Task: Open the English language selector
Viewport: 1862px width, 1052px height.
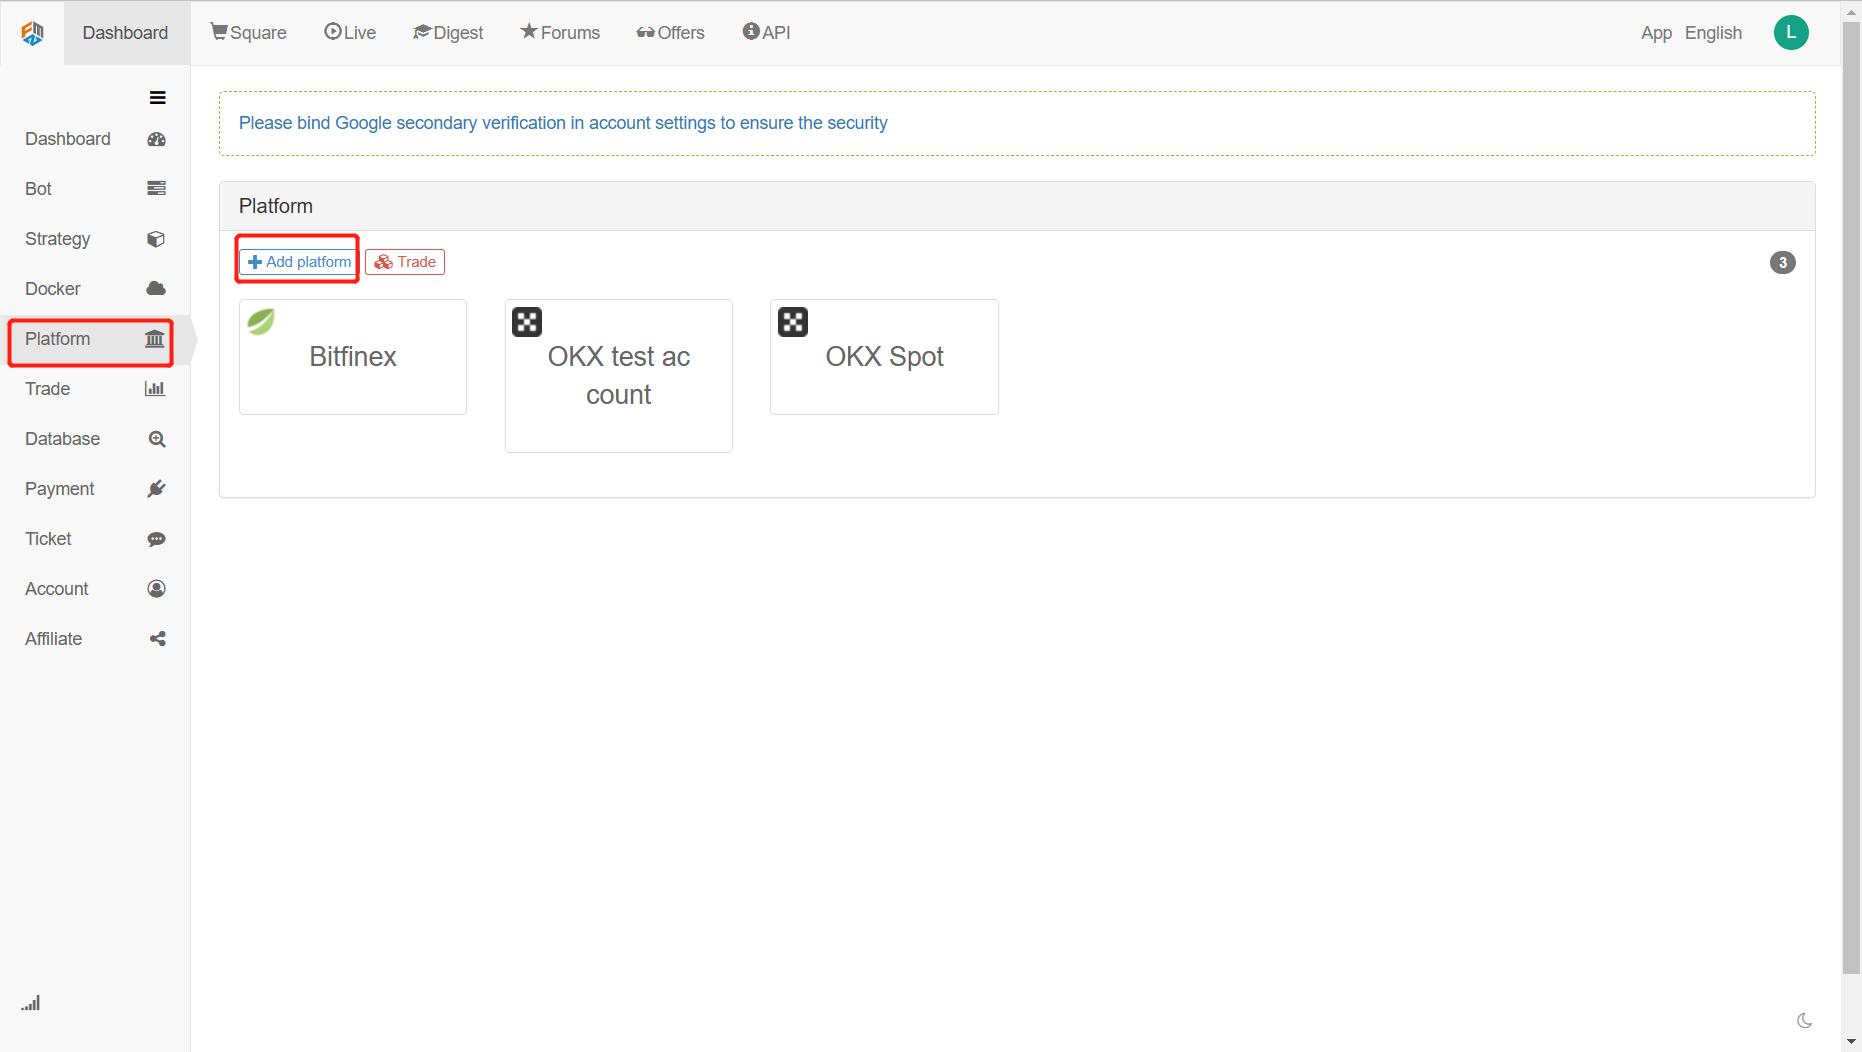Action: click(1713, 33)
